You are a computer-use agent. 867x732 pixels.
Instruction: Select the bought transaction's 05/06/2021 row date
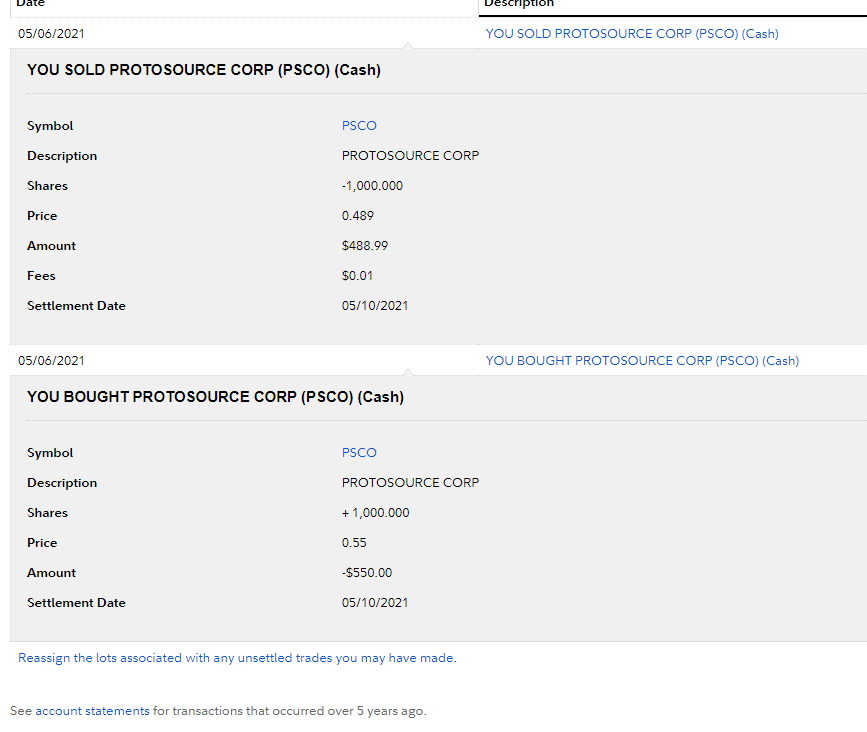[51, 361]
